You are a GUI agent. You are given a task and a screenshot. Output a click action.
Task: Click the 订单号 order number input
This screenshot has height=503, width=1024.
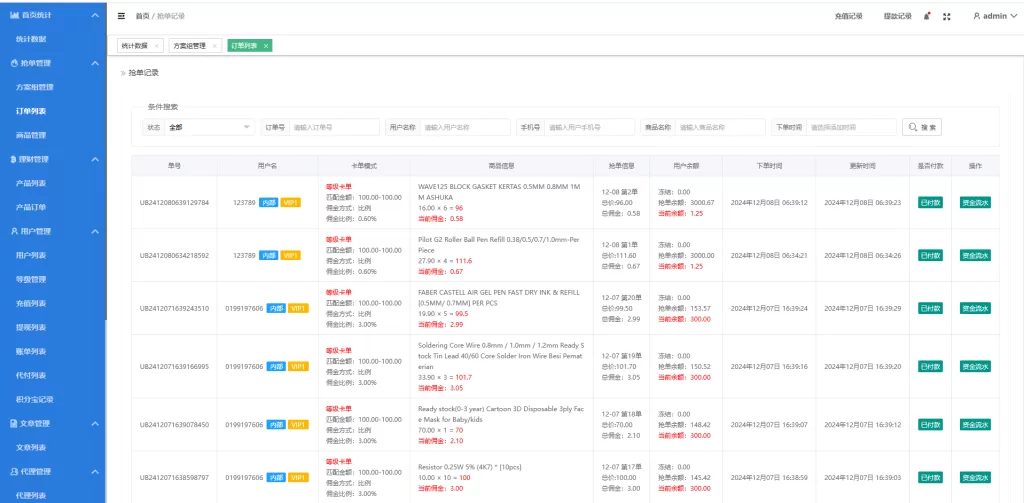tap(333, 127)
